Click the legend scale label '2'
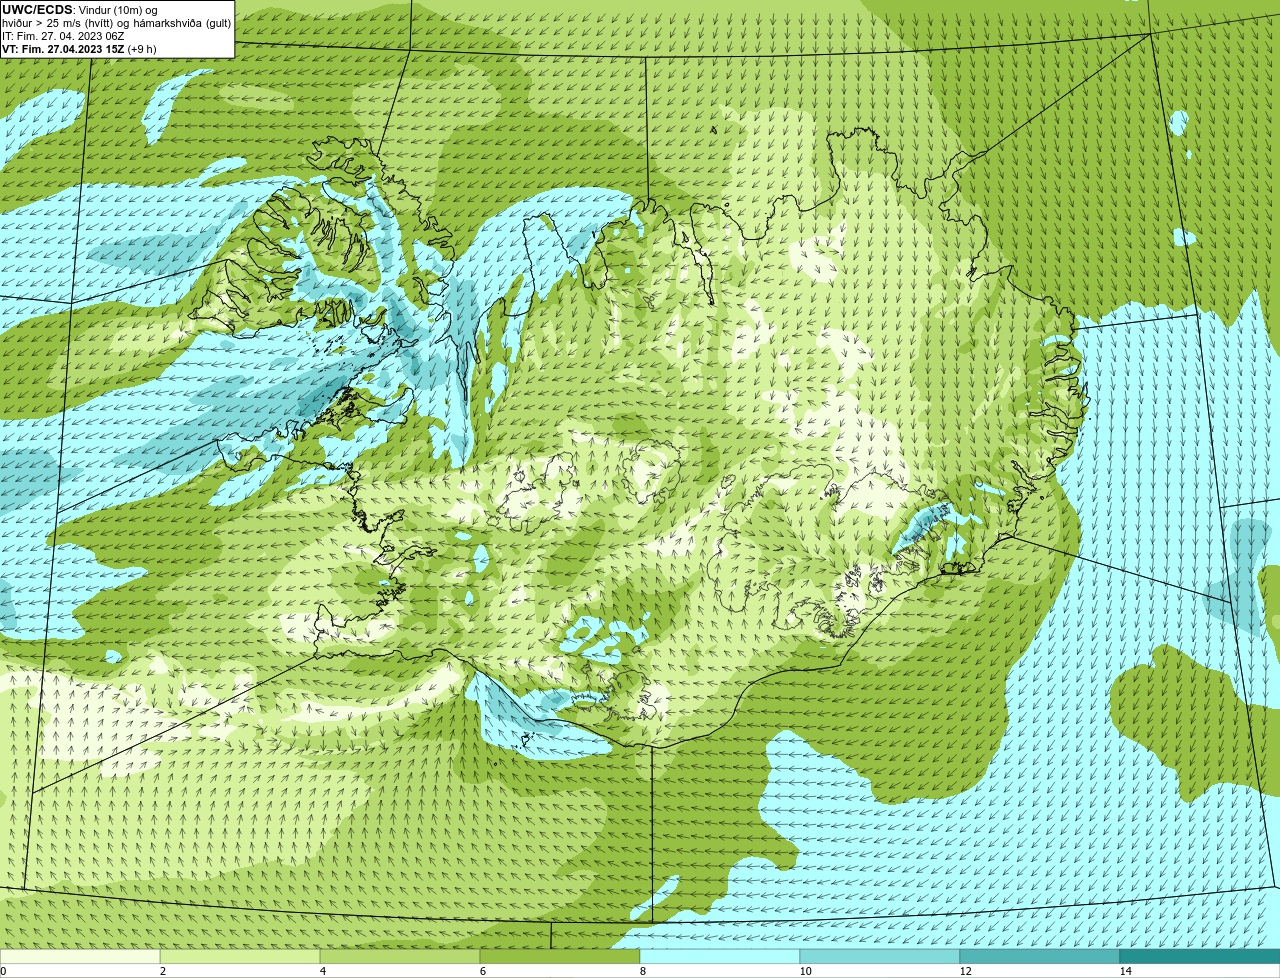Viewport: 1280px width, 978px height. click(162, 971)
